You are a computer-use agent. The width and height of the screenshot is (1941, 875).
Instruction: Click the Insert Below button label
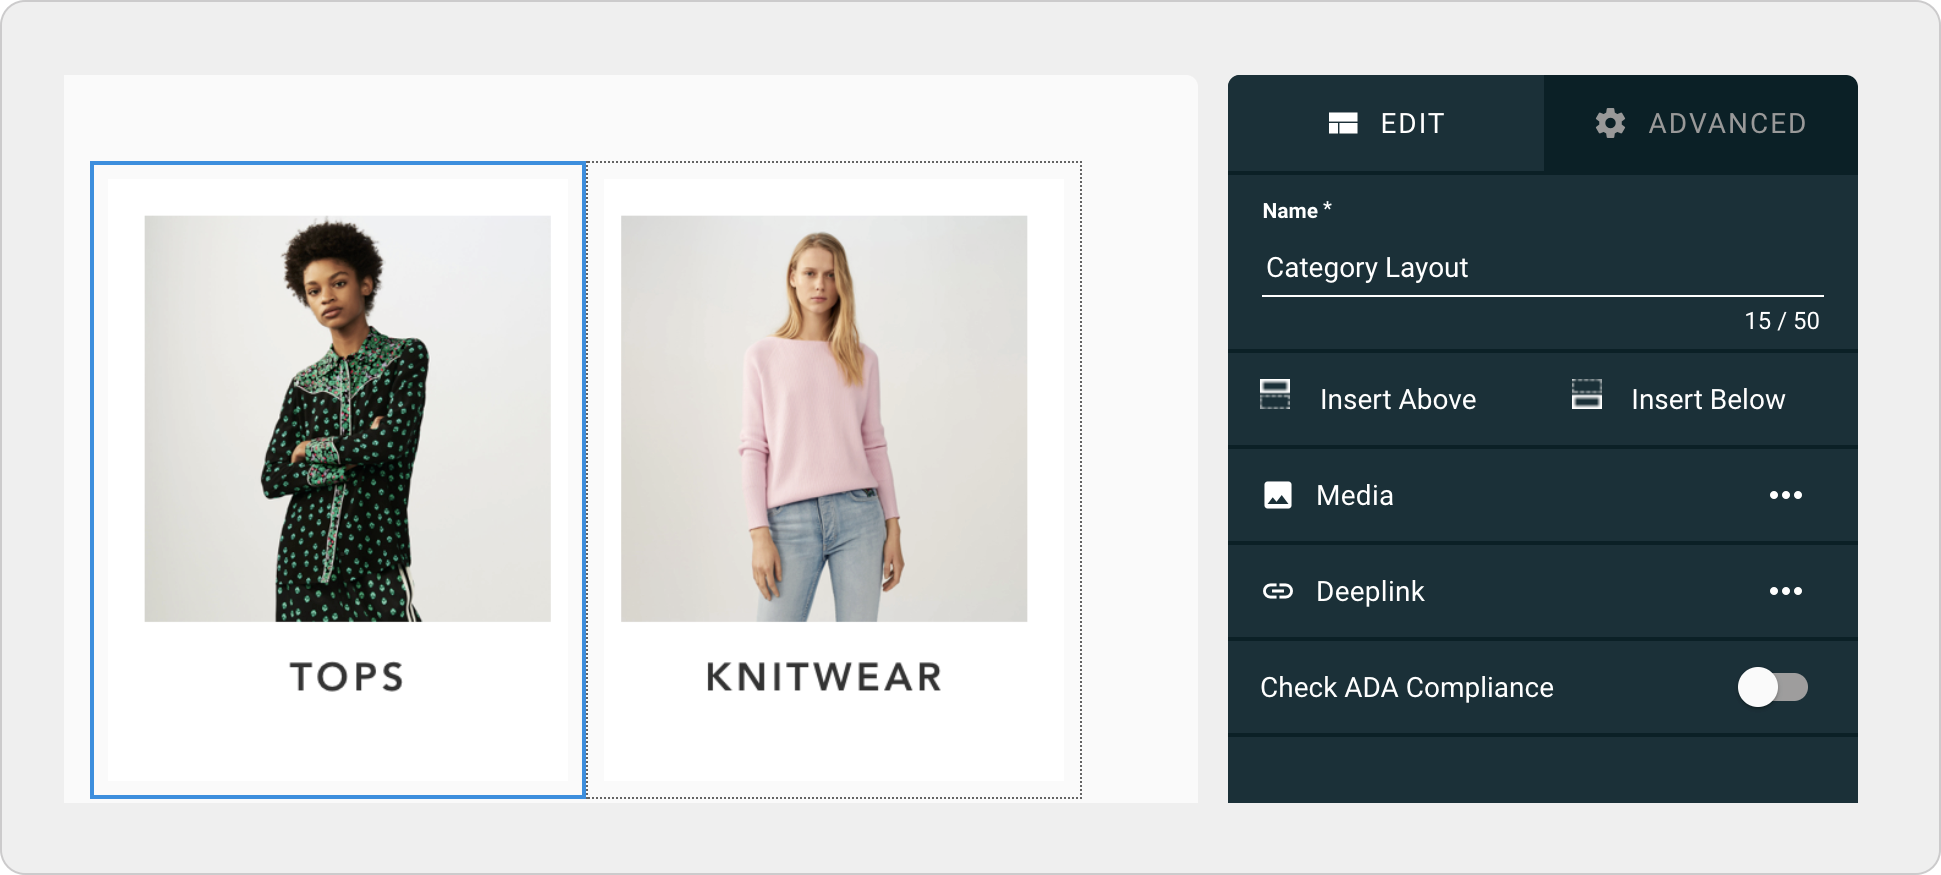1708,399
